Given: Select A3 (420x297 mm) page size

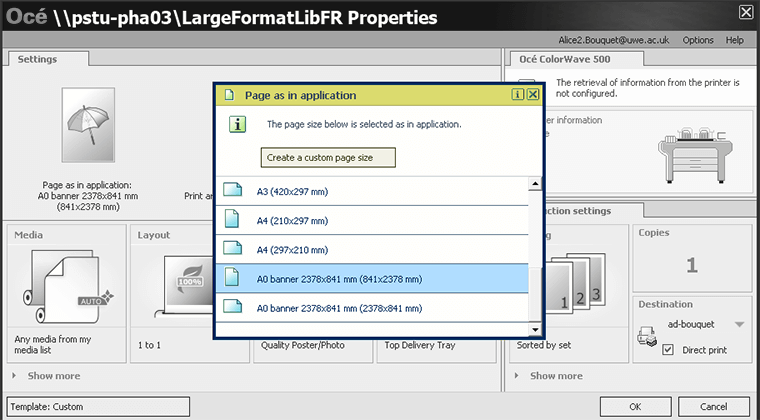Looking at the screenshot, I should (372, 191).
